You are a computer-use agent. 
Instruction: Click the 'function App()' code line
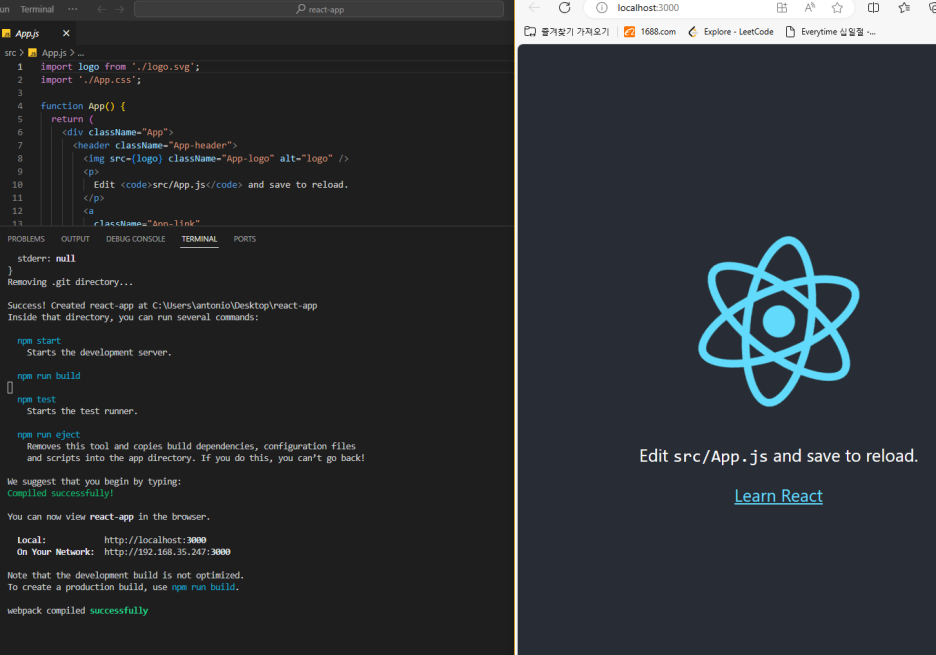pos(83,106)
